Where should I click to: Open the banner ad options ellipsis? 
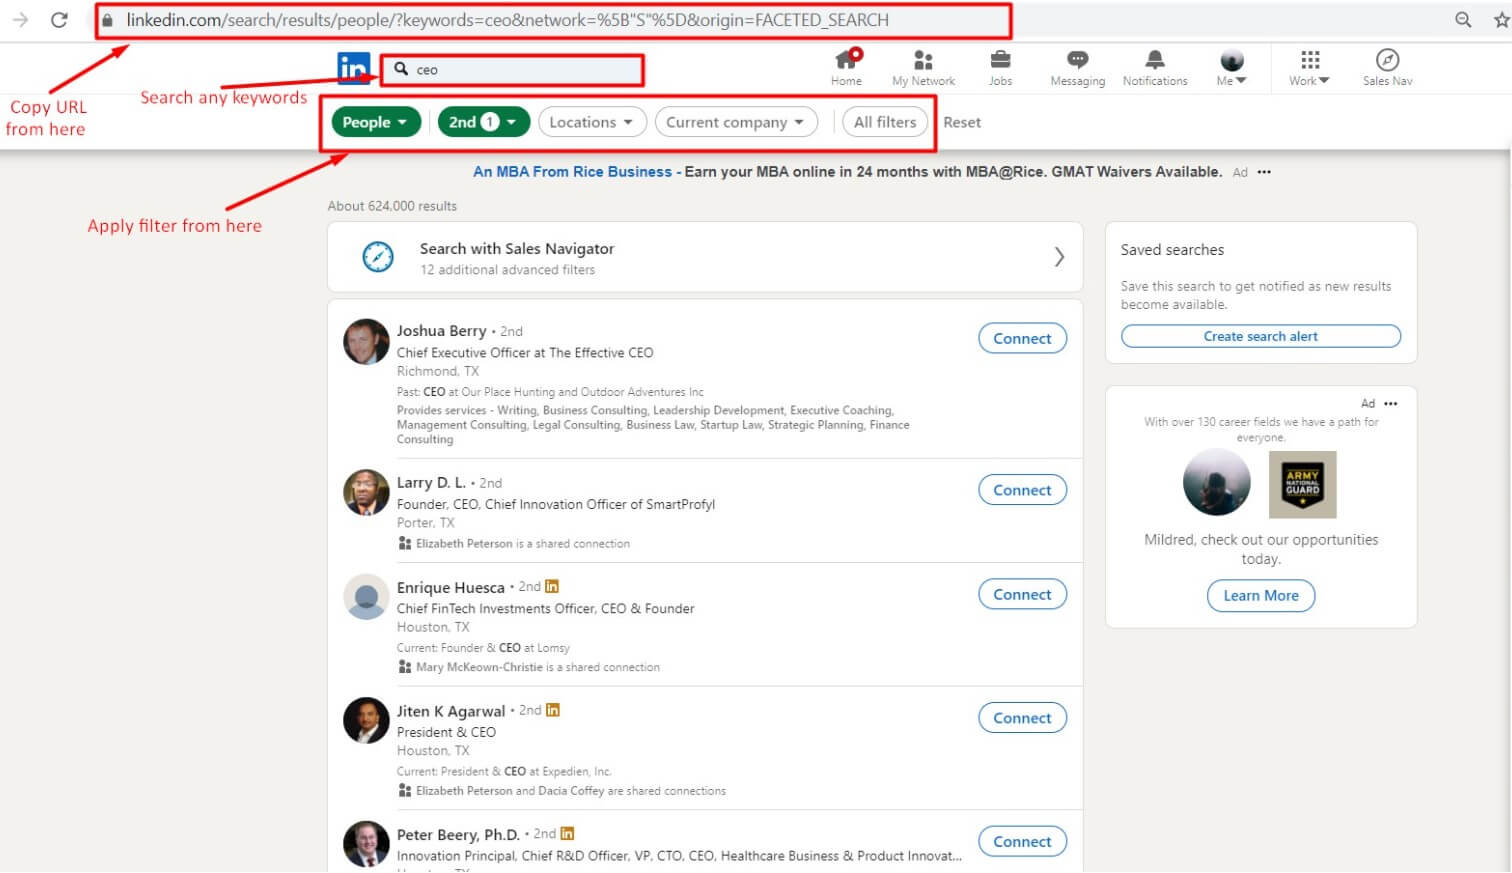coord(1264,172)
